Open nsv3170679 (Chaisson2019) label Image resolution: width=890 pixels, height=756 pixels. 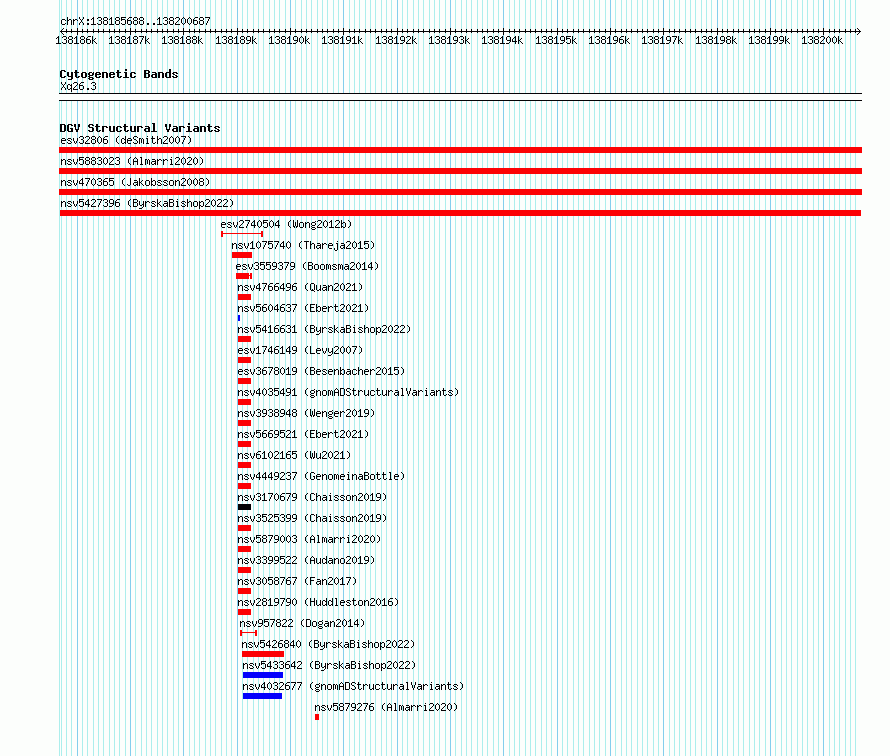[x=312, y=497]
